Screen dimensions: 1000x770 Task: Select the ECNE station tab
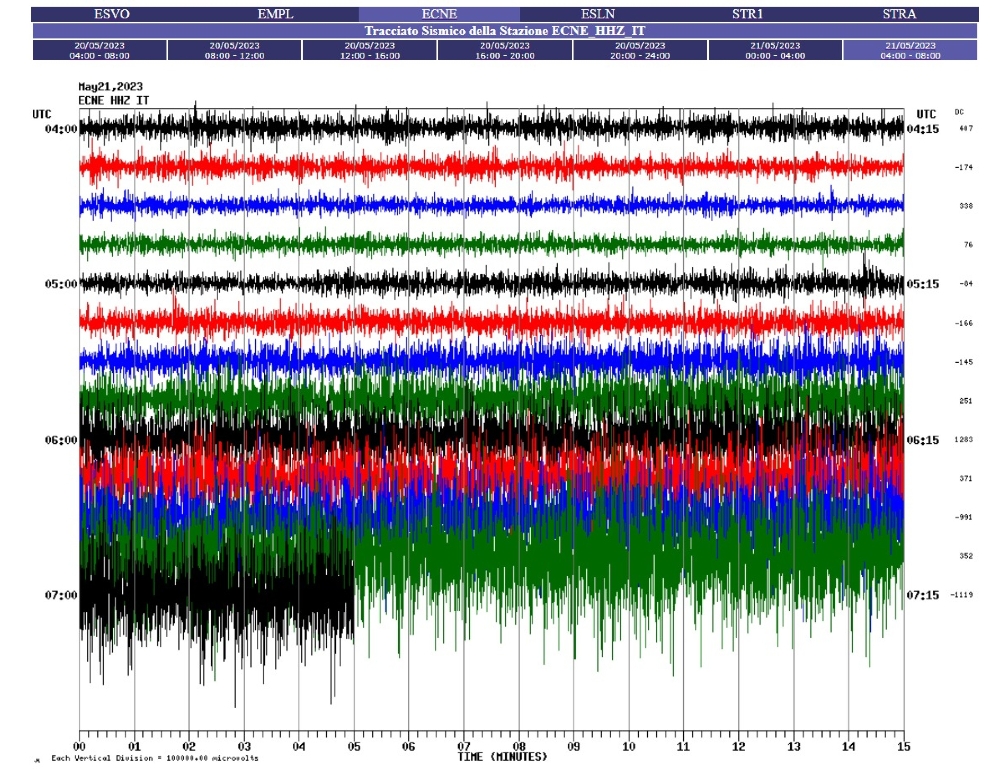(439, 14)
